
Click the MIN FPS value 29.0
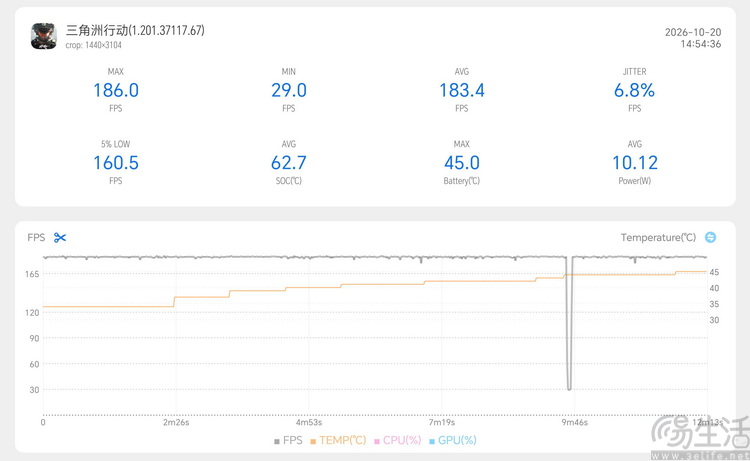click(x=289, y=90)
